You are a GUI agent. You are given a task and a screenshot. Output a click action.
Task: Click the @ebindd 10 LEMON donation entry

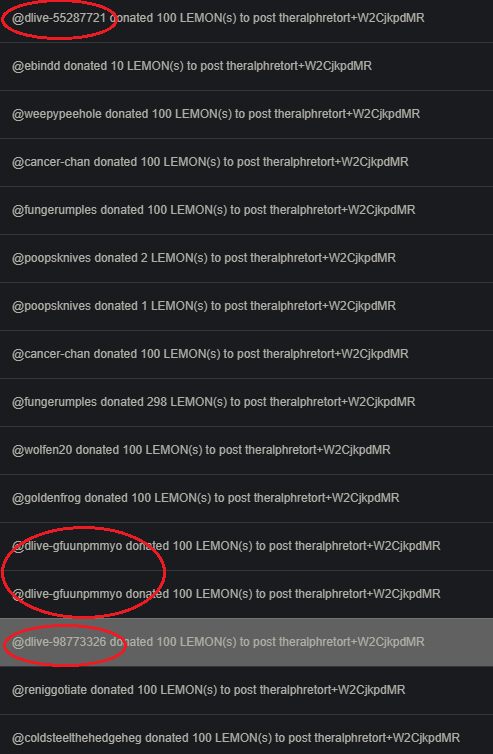(246, 66)
